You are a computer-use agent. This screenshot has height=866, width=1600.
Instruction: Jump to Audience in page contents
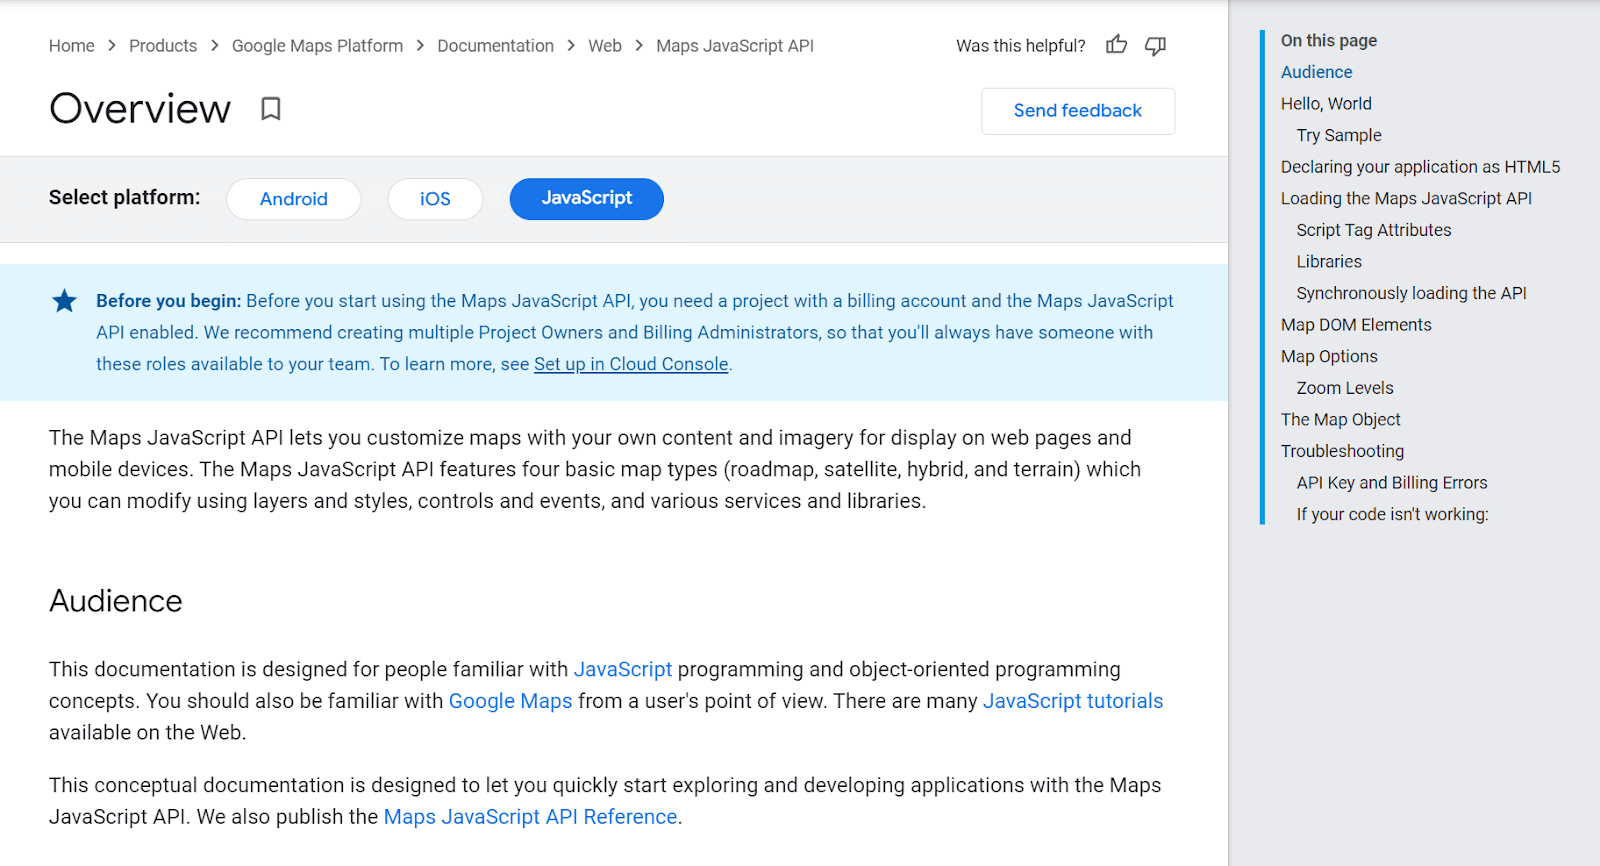(x=1316, y=72)
